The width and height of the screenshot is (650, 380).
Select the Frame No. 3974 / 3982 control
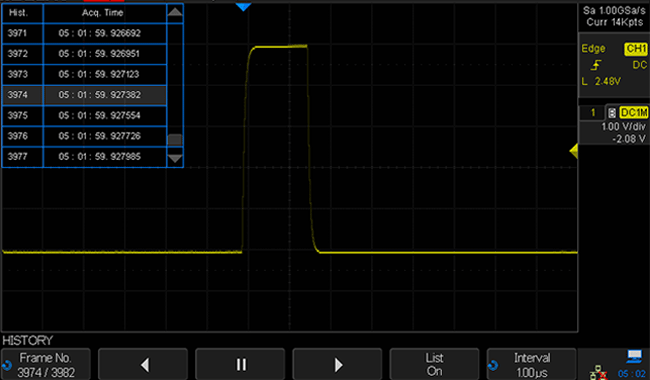coord(46,364)
